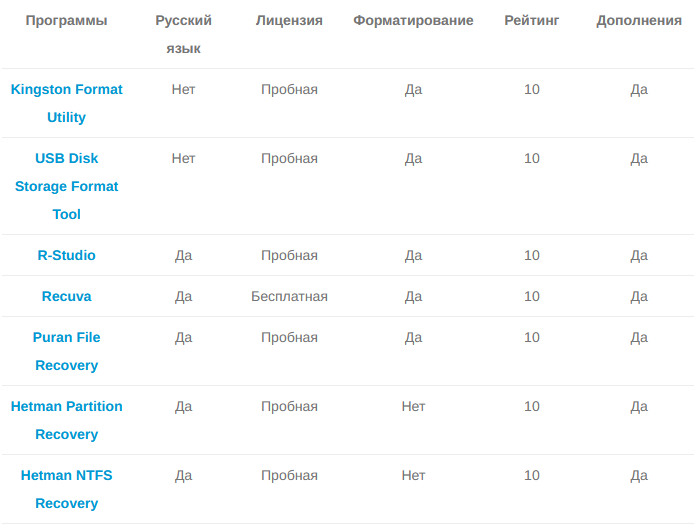Viewport: 694px width, 529px height.
Task: Open the Puran File Recovery link
Action: click(x=66, y=351)
